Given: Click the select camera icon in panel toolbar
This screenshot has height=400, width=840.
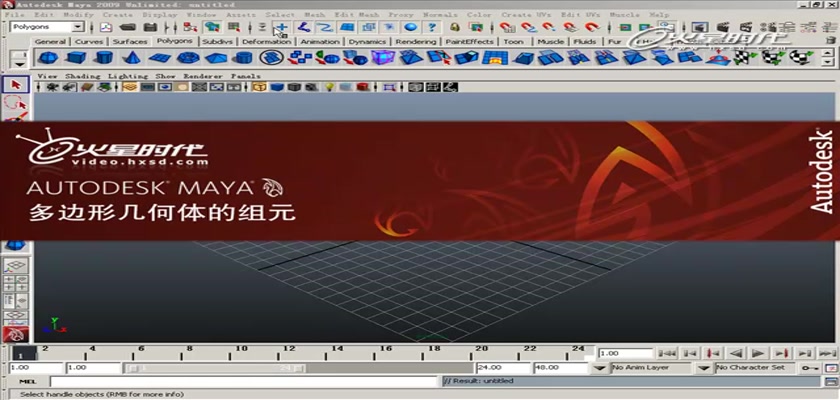Looking at the screenshot, I should pyautogui.click(x=52, y=87).
